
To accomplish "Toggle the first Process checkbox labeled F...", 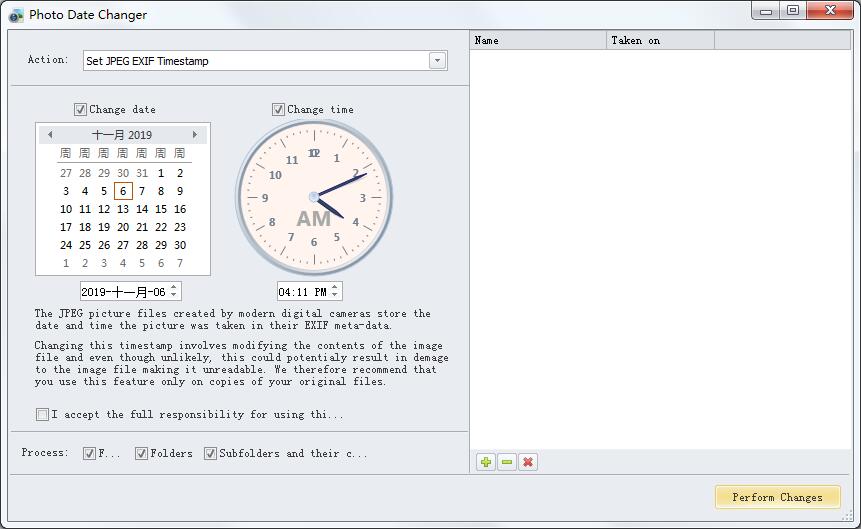I will coord(89,453).
